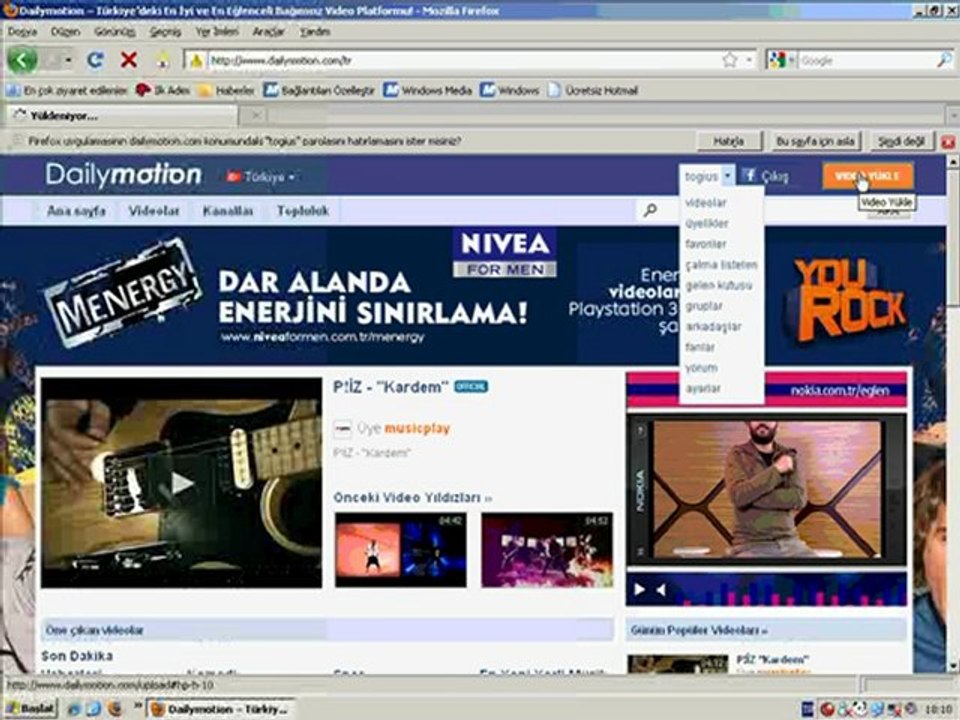Viewport: 960px width, 720px height.
Task: Open the musicplay member profile link
Action: (x=417, y=429)
